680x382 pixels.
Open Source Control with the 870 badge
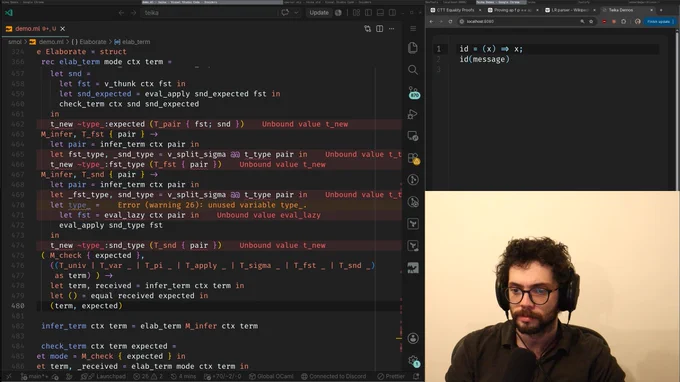[413, 92]
